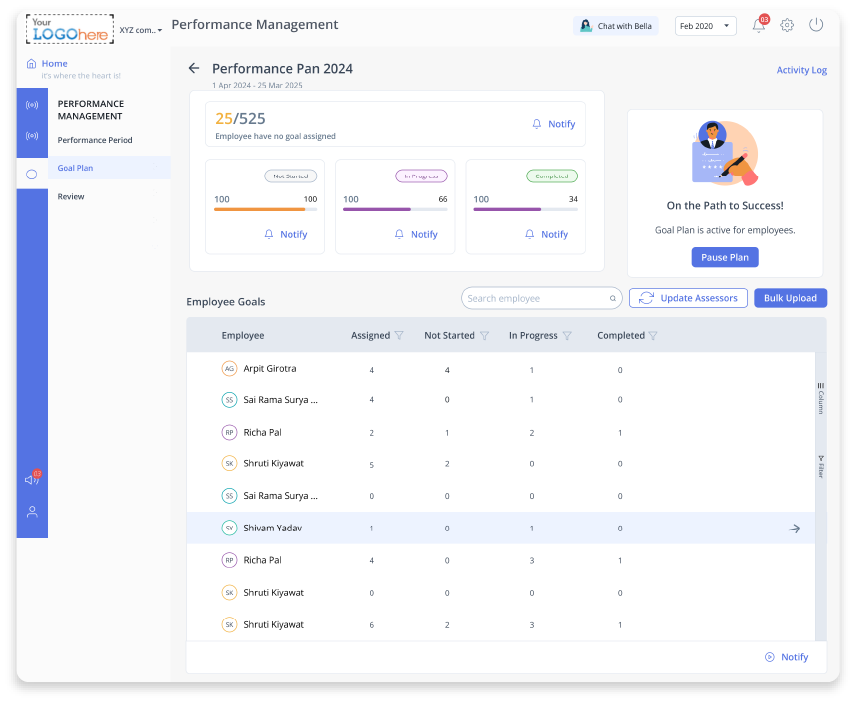
Task: Click the arrow on Shivam Yadav row
Action: [795, 528]
